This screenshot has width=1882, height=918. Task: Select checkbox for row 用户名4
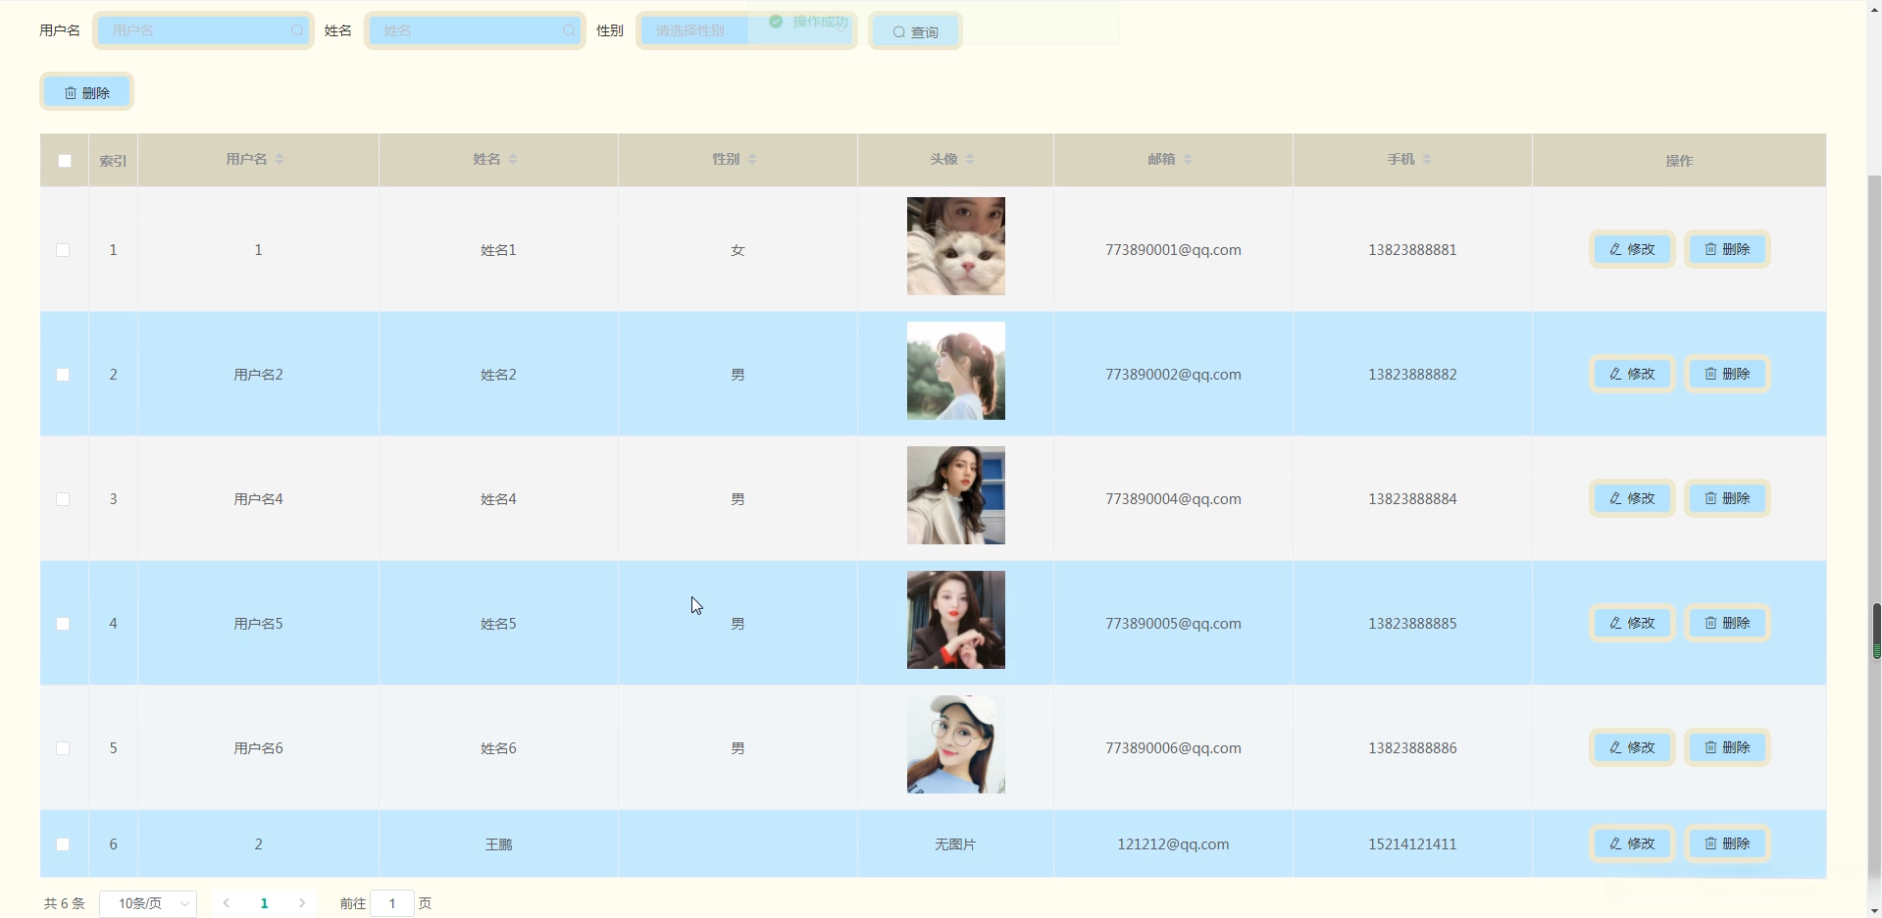[x=63, y=499]
